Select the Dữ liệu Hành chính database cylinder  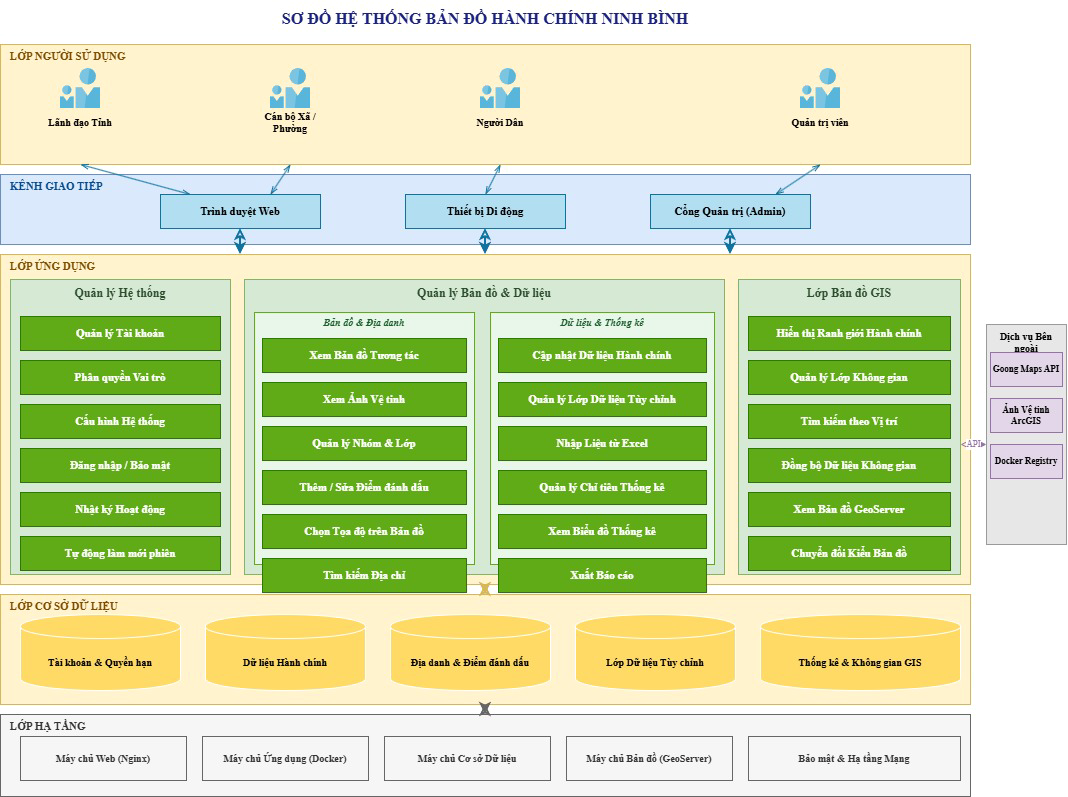point(285,653)
